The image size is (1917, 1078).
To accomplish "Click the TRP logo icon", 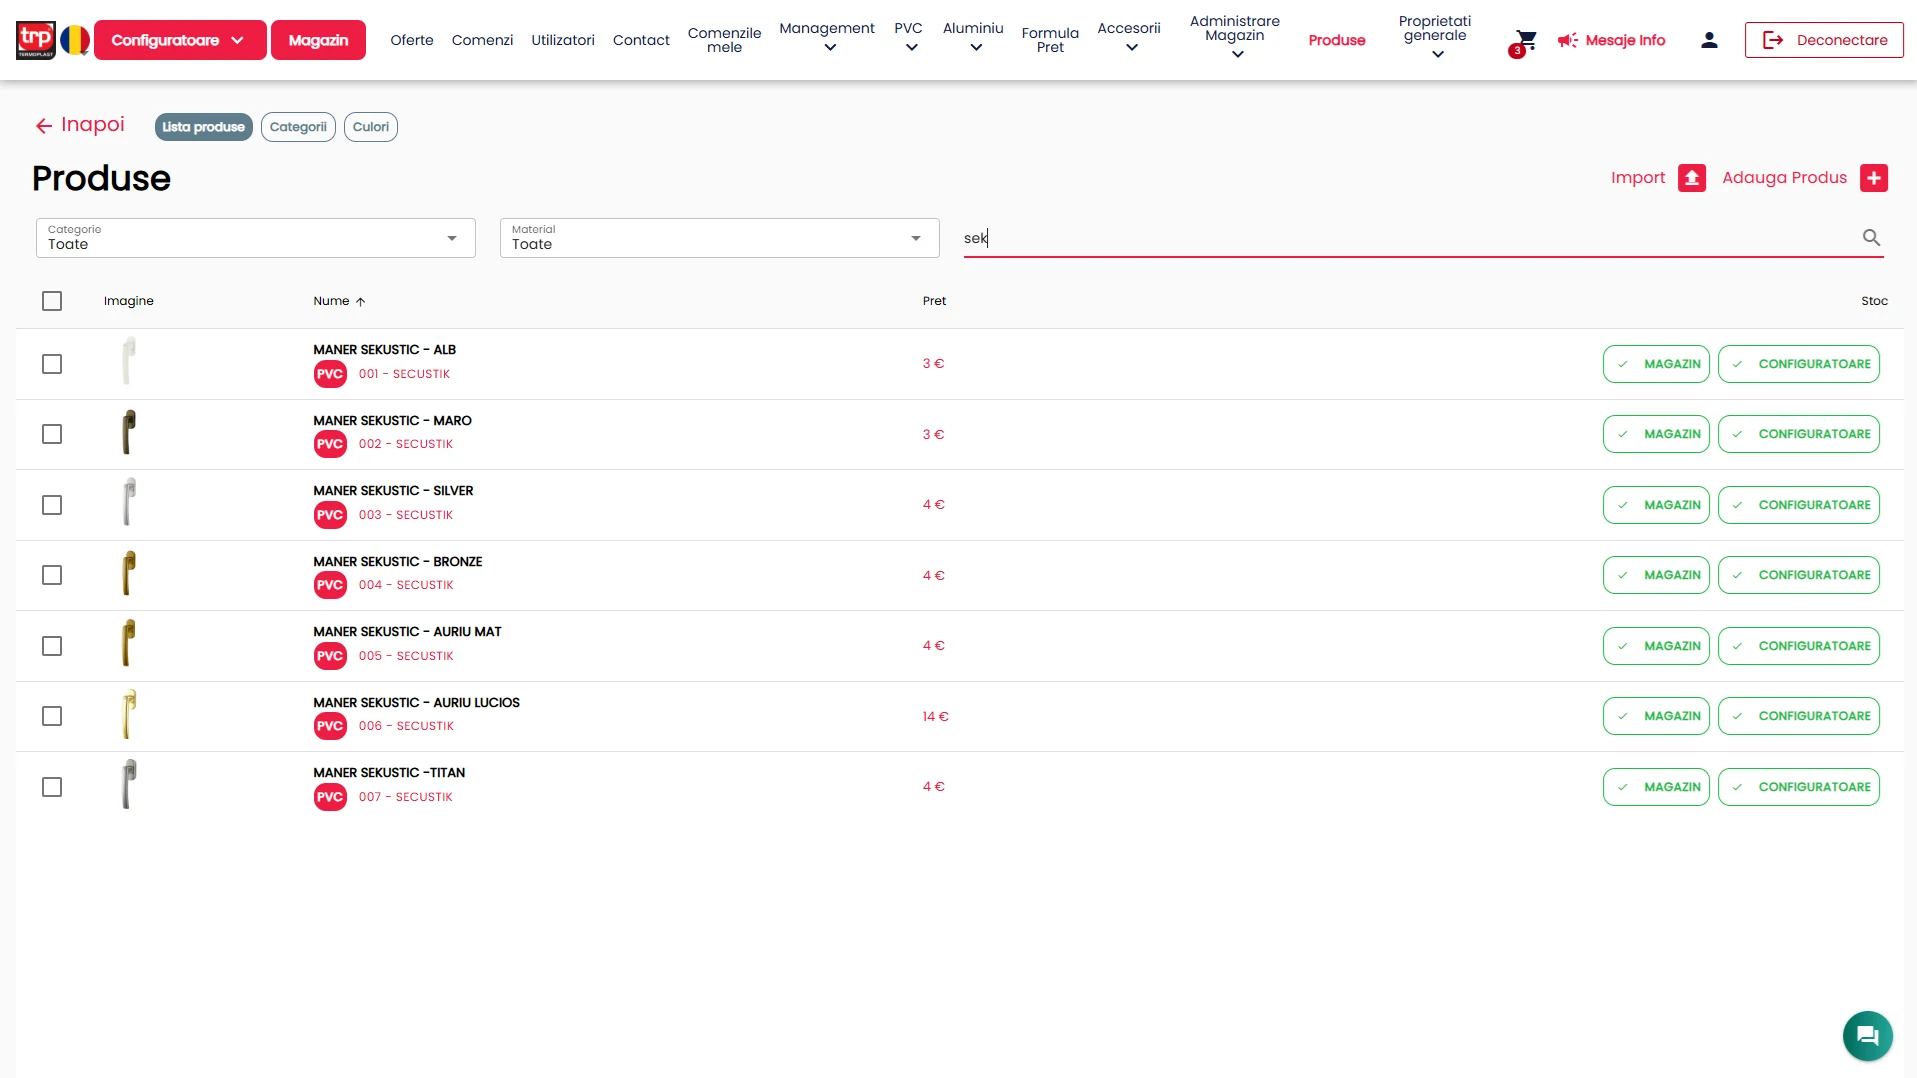I will pos(36,40).
